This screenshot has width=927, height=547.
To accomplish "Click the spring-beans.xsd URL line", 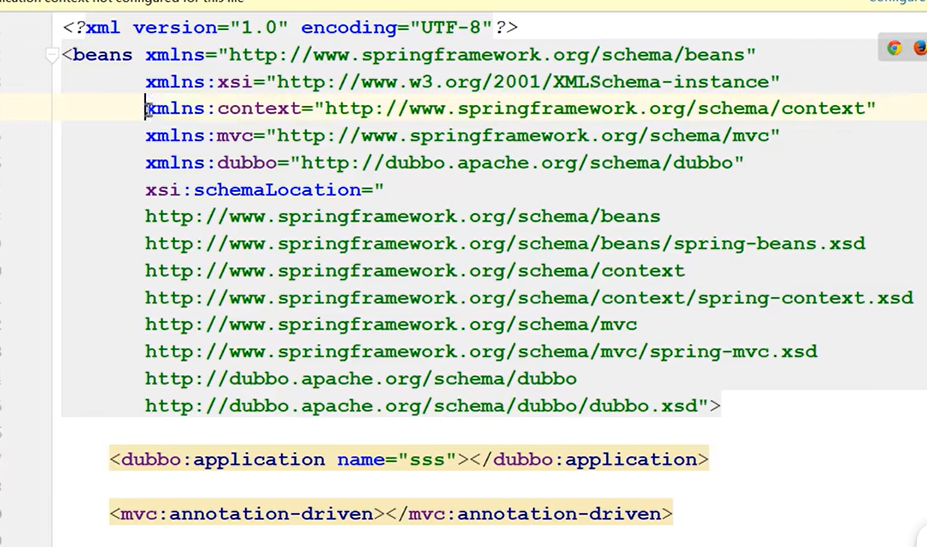I will click(x=505, y=244).
